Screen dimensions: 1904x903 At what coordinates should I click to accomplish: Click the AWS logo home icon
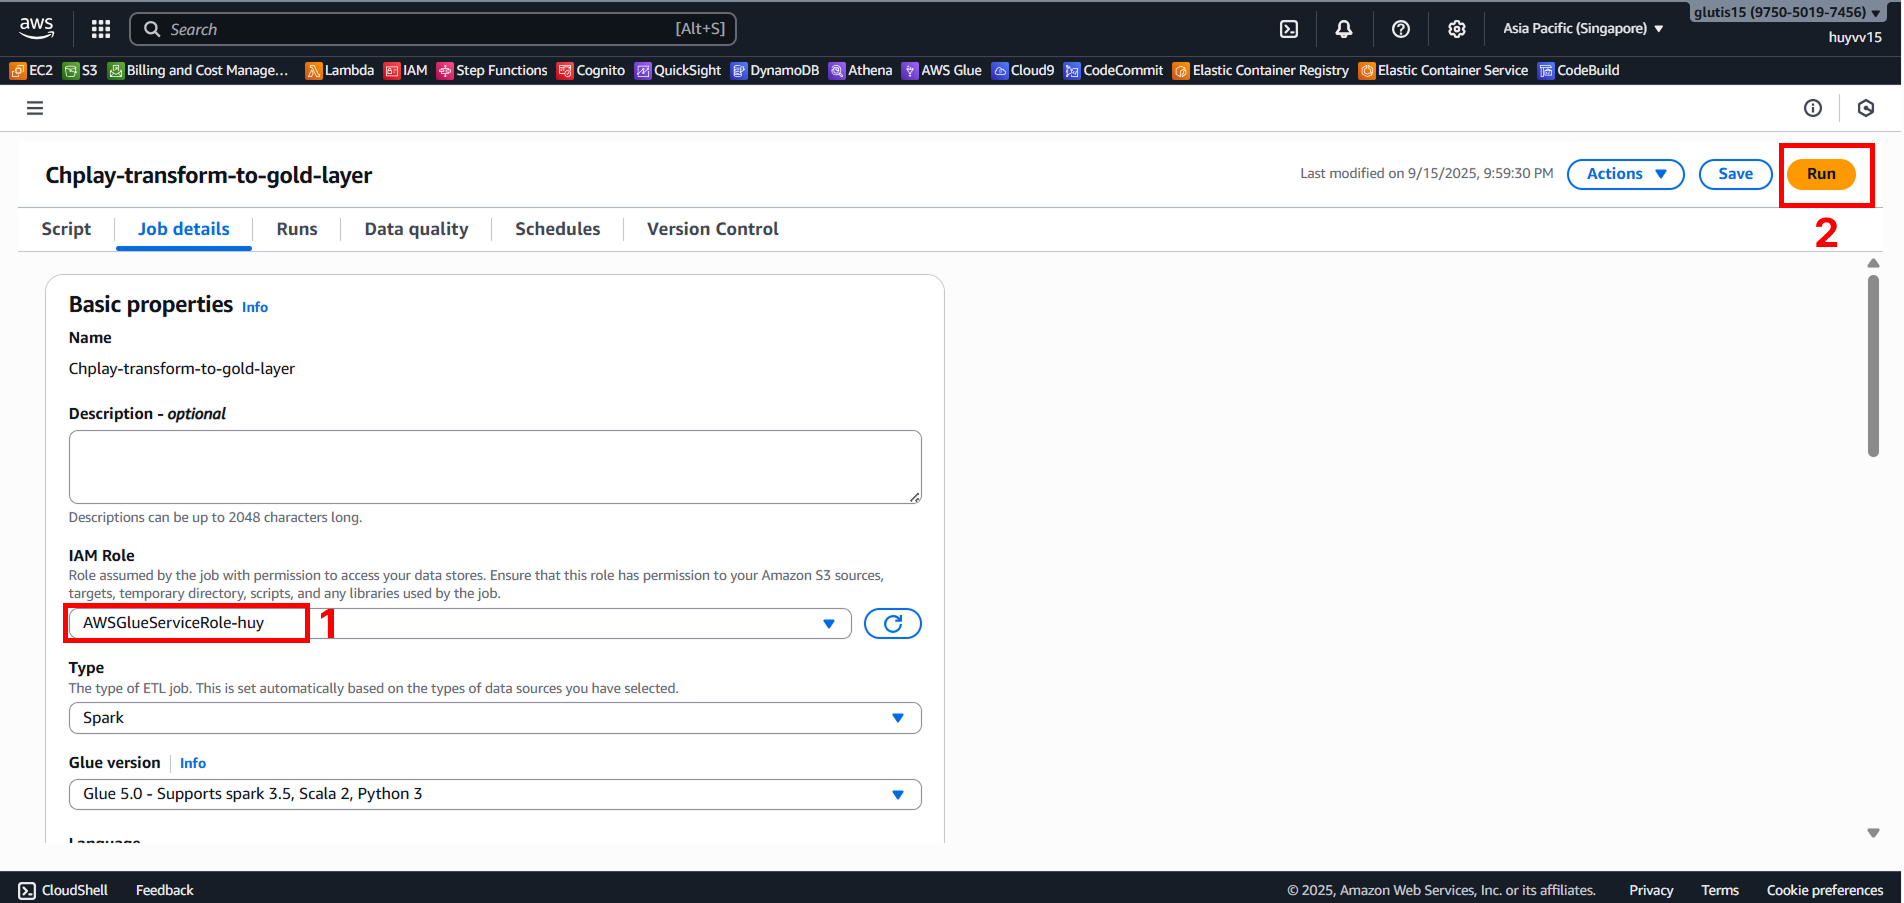(x=37, y=28)
